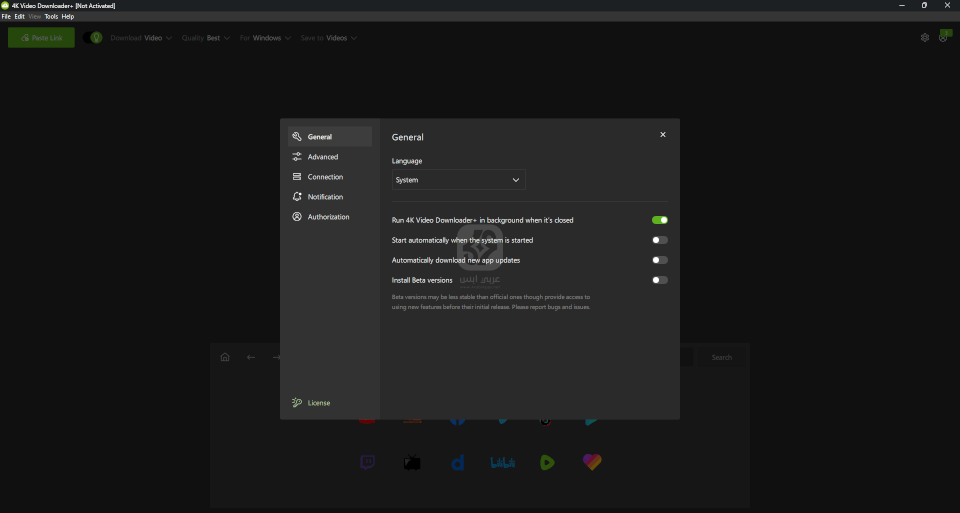Open the Advanced settings tab
The image size is (960, 513).
pyautogui.click(x=329, y=157)
